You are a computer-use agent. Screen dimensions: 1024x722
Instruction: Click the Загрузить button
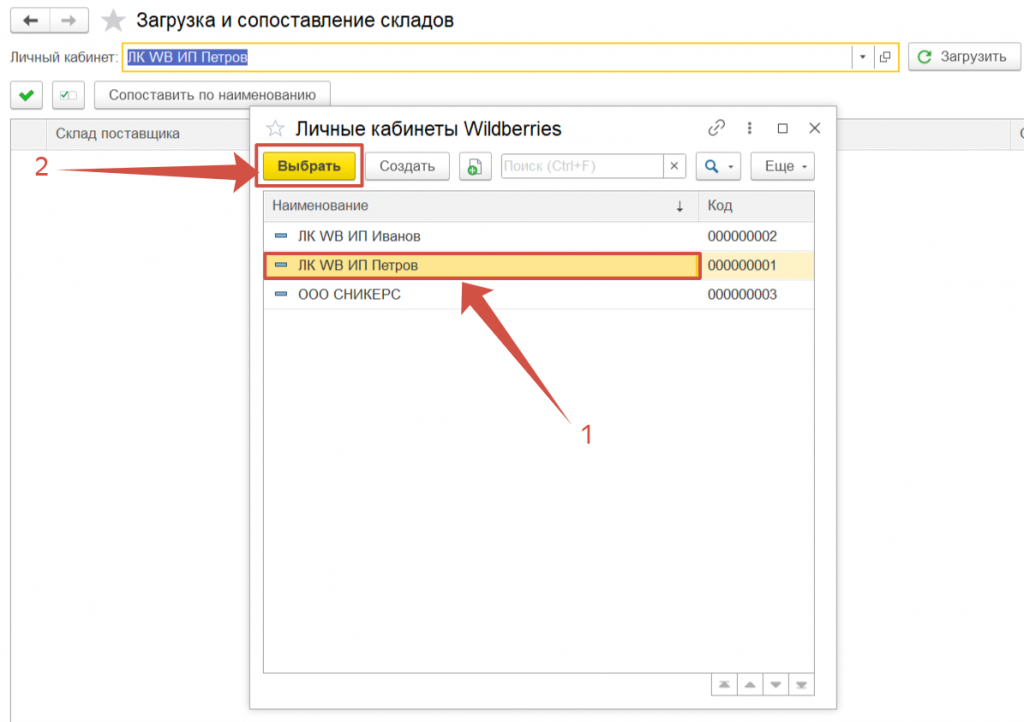(x=962, y=57)
